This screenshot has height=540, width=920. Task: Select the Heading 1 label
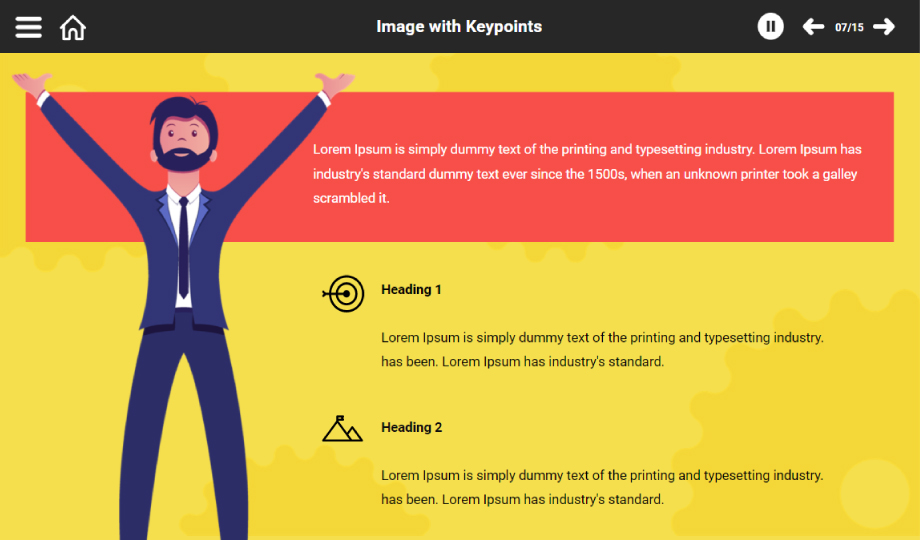[411, 289]
